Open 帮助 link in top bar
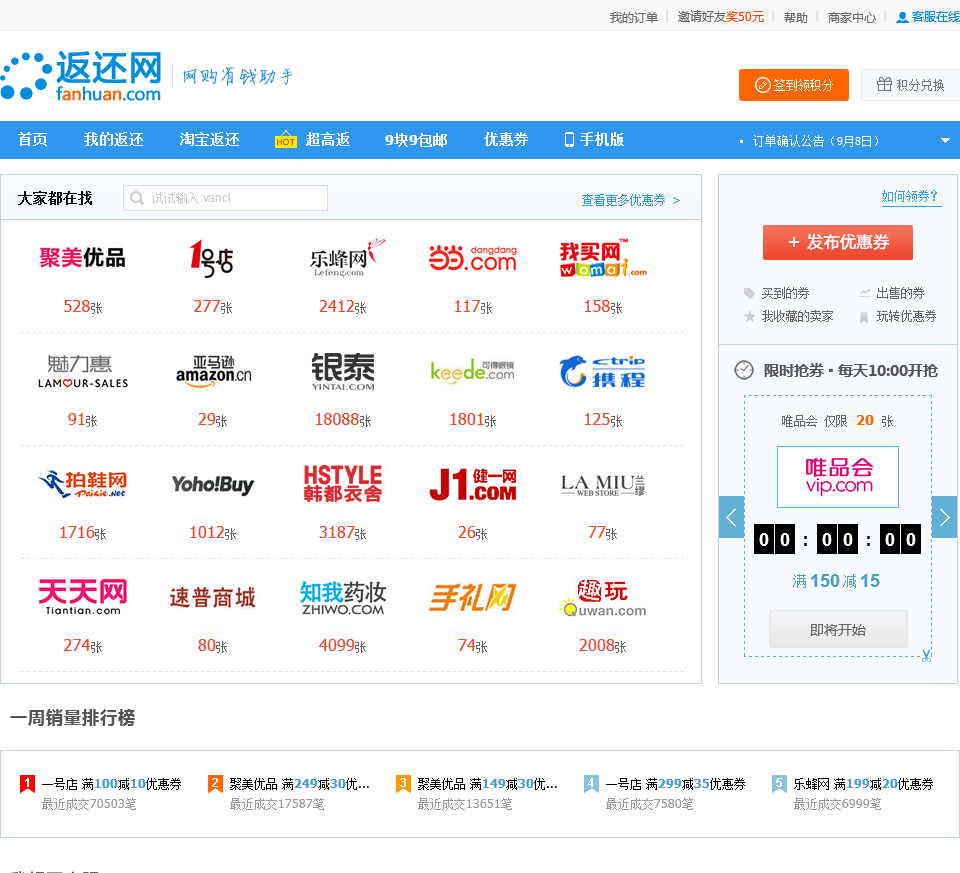 [x=795, y=17]
